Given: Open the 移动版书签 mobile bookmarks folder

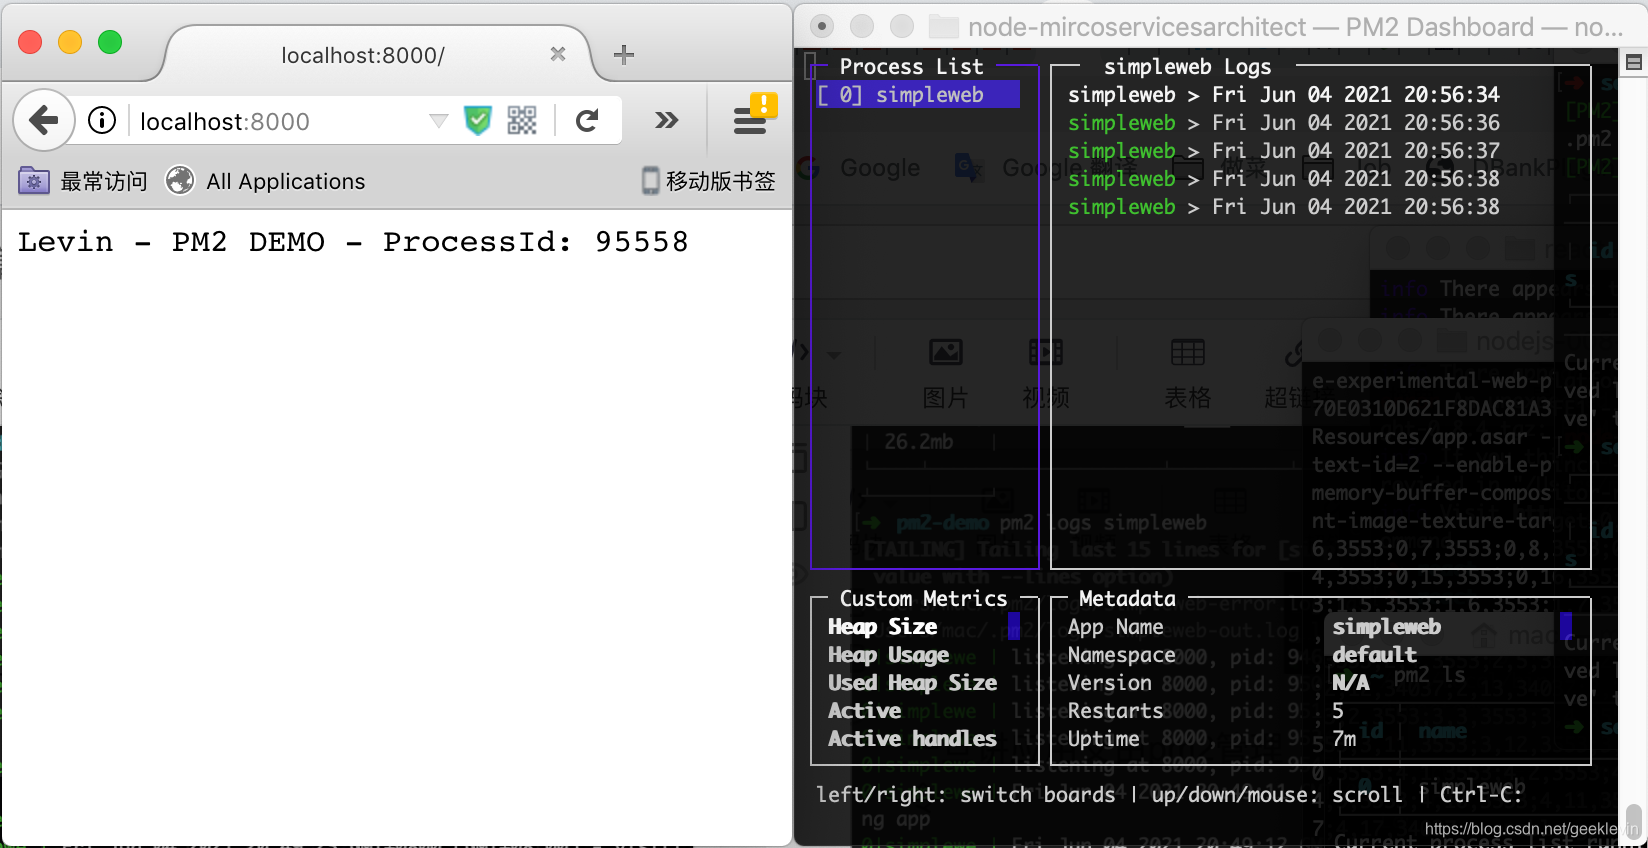Looking at the screenshot, I should [708, 181].
